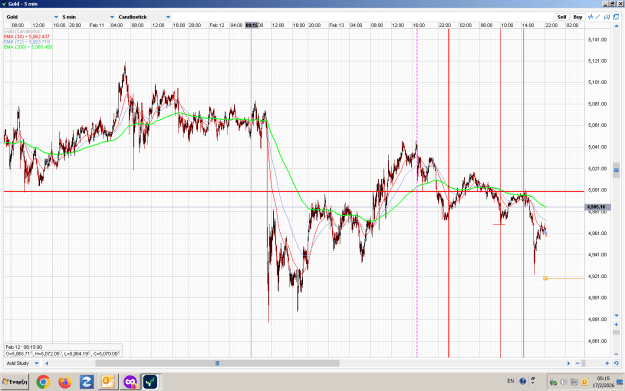Viewport: 625px width, 391px height.
Task: Click the vertical price zoom slider handle
Action: tap(616, 332)
